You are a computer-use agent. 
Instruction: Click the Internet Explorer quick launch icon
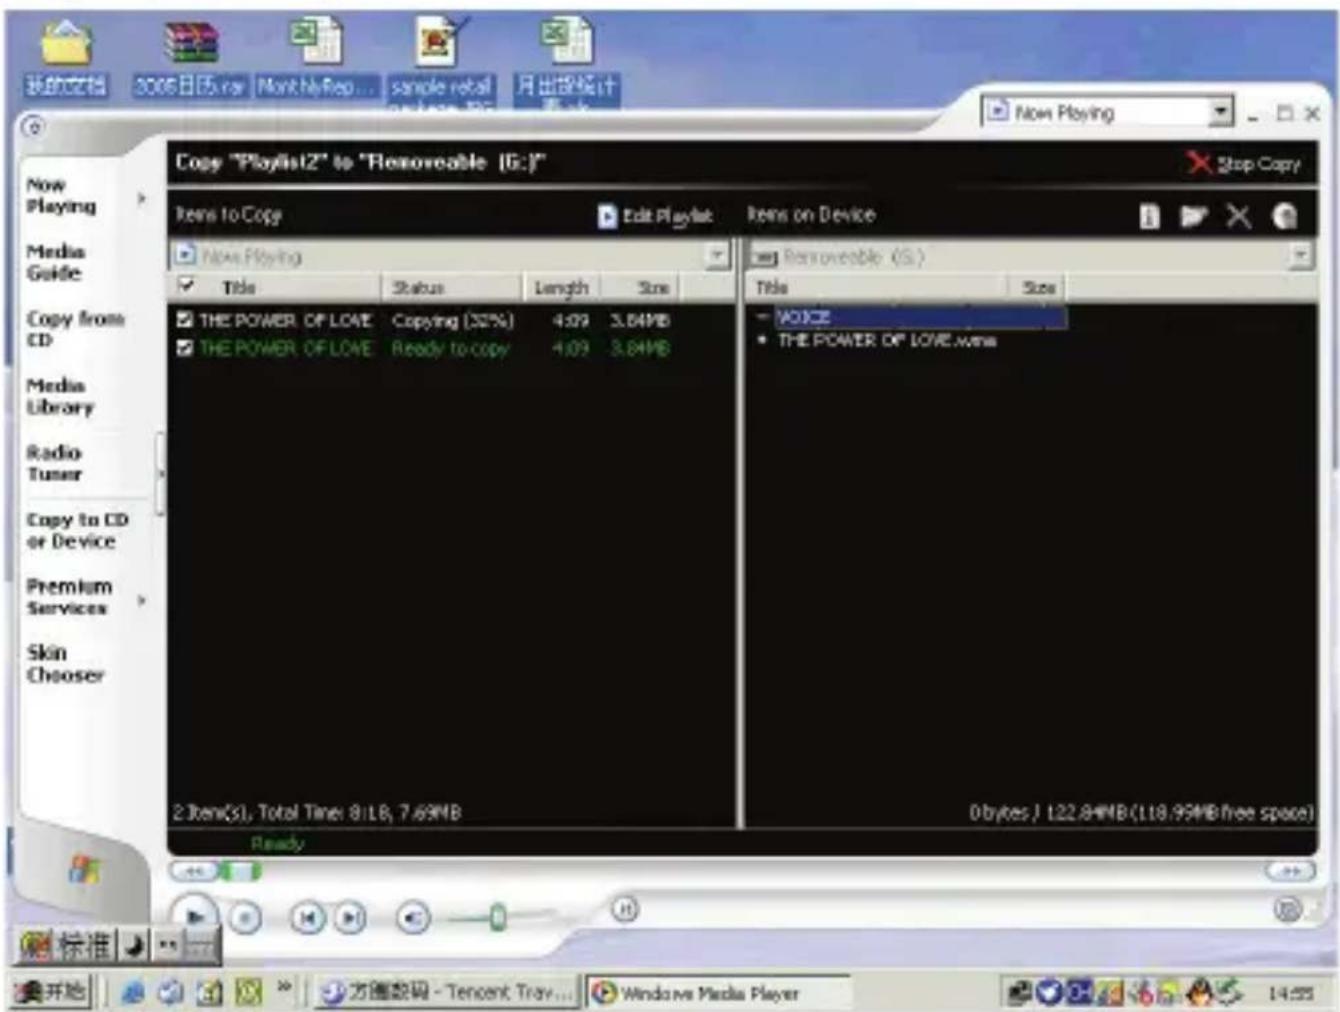(133, 992)
